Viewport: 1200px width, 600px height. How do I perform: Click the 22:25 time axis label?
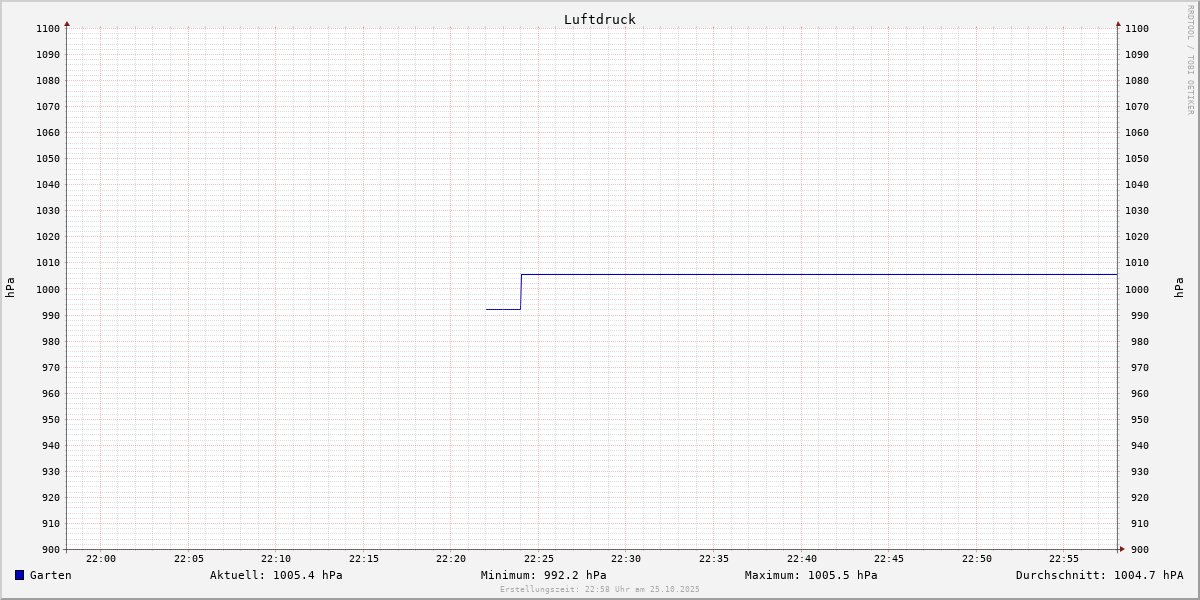(x=538, y=559)
